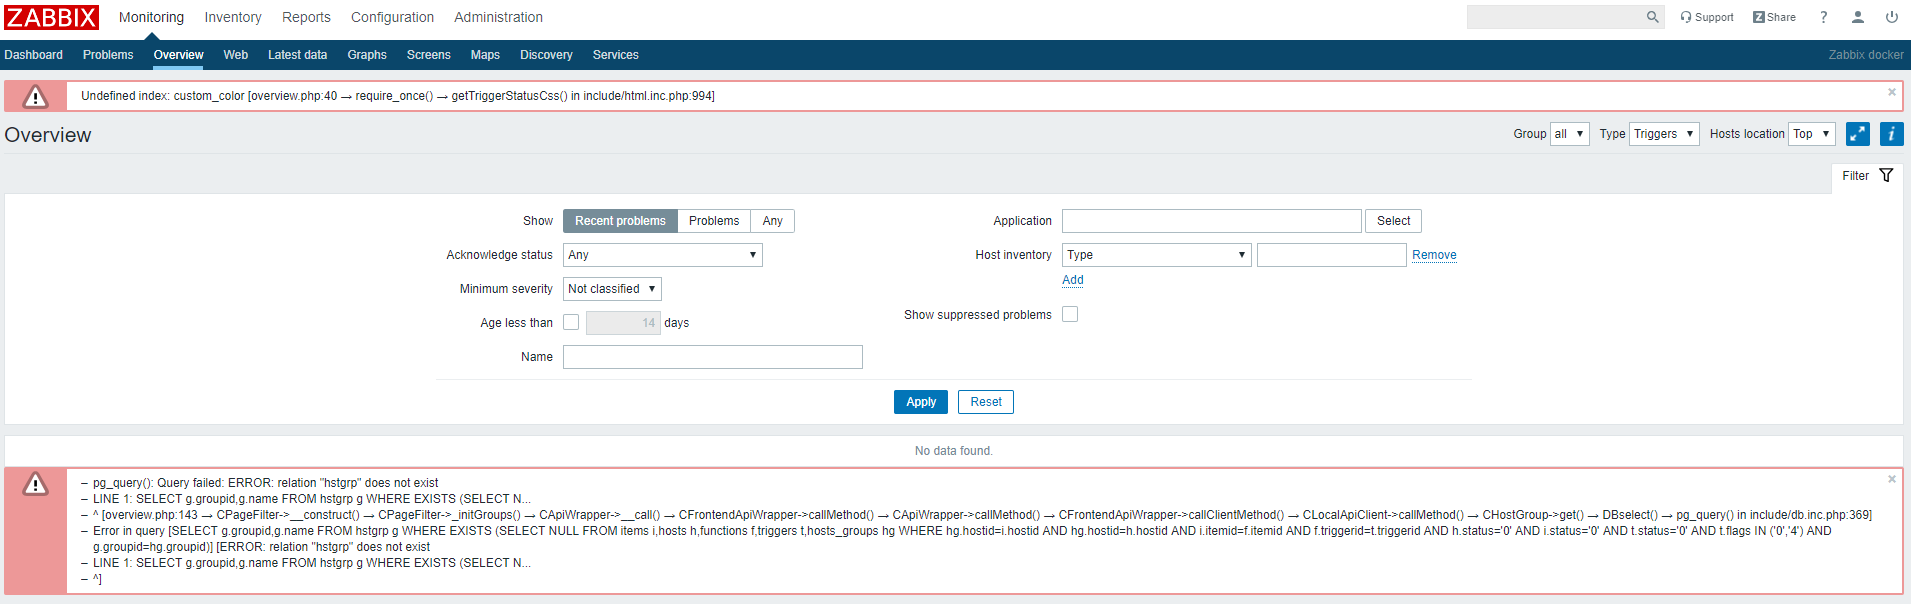
Task: Go to Dashboard submenu
Action: (x=33, y=55)
